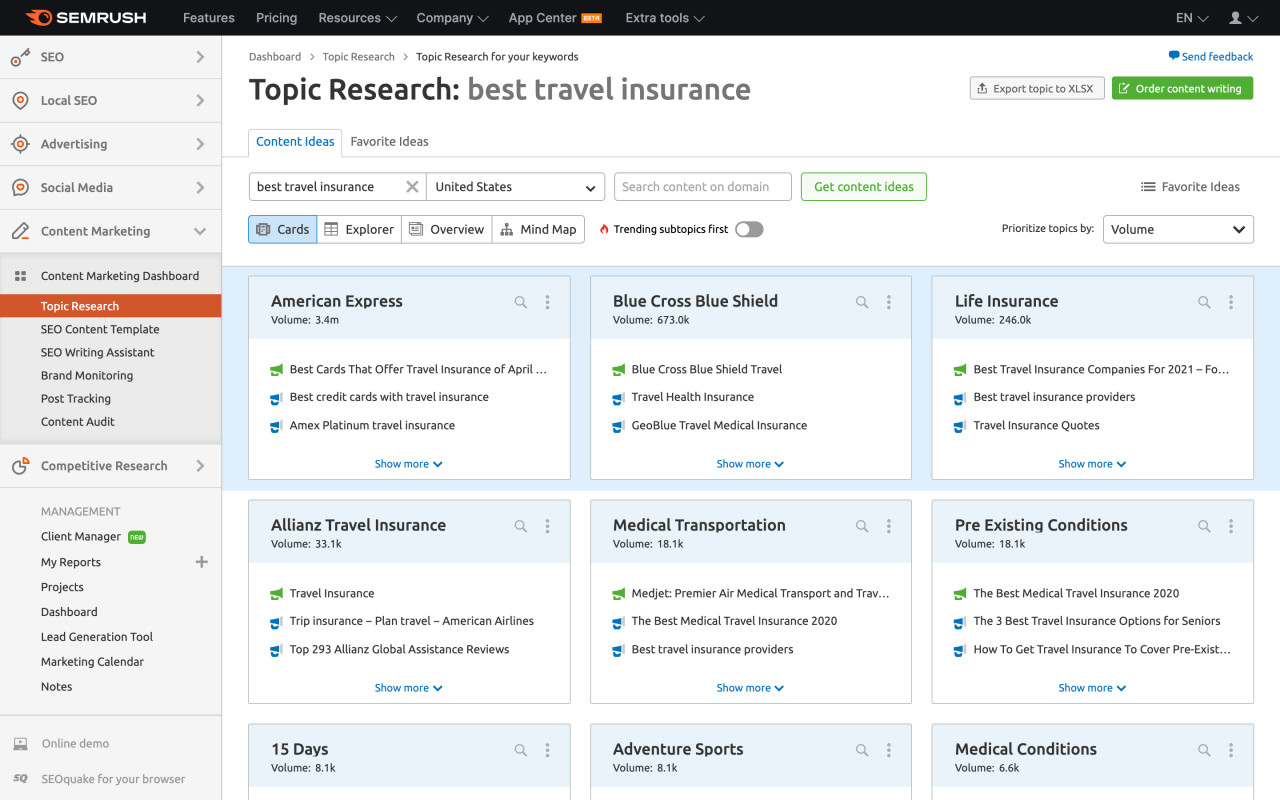Viewport: 1280px width, 800px height.
Task: Click Dashboard in the breadcrumb
Action: 275,57
